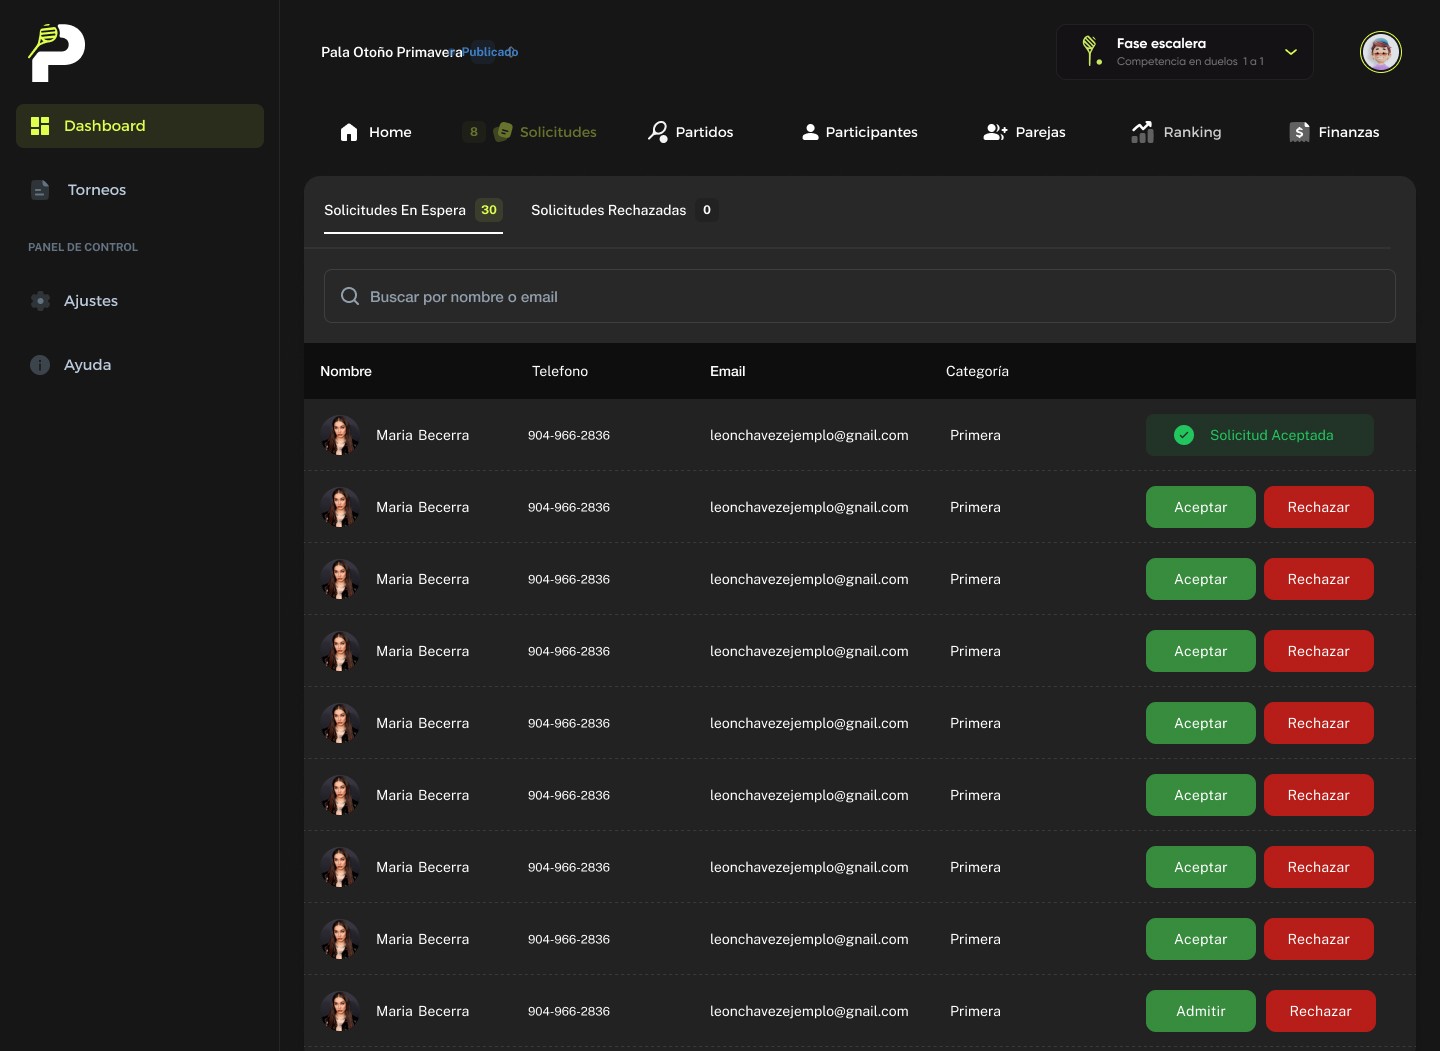Click the Ayuda info icon

click(40, 365)
